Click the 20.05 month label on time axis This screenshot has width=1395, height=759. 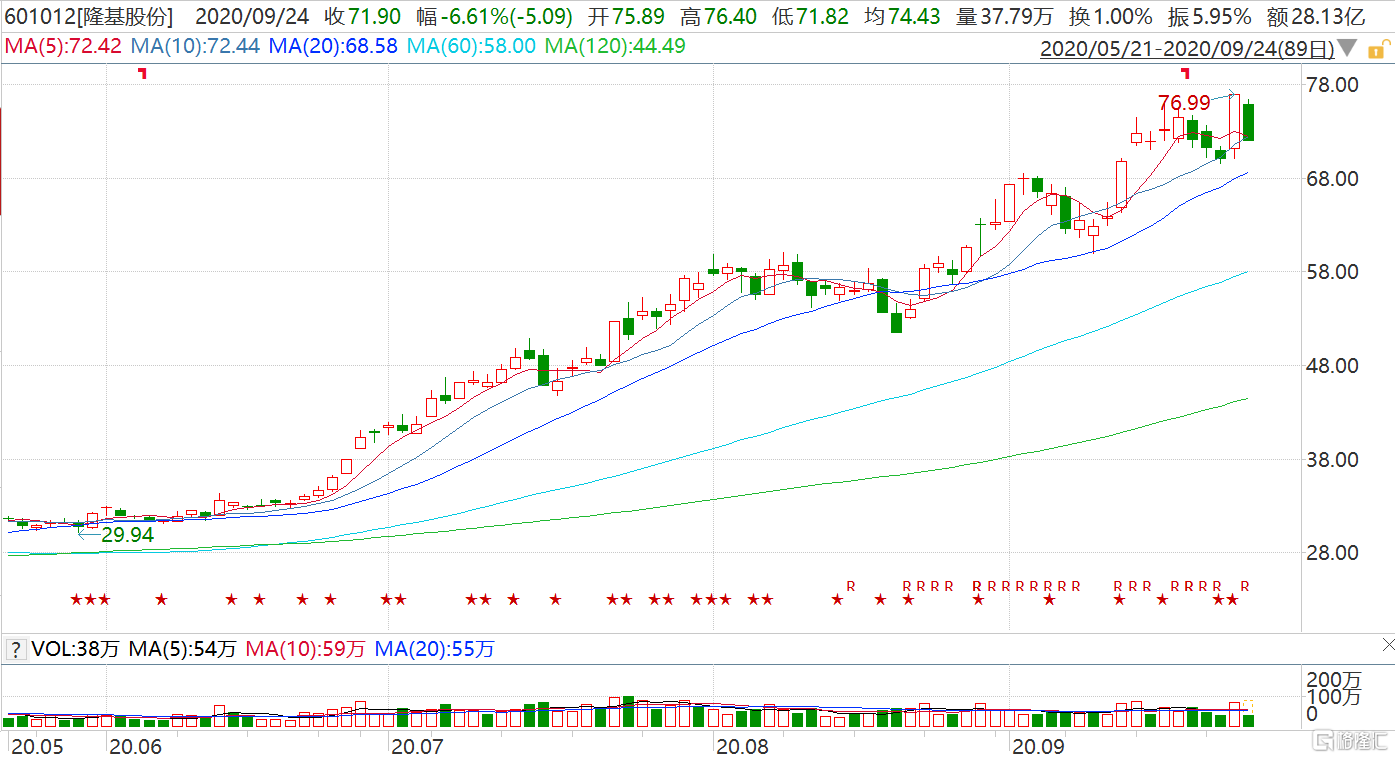pos(35,746)
